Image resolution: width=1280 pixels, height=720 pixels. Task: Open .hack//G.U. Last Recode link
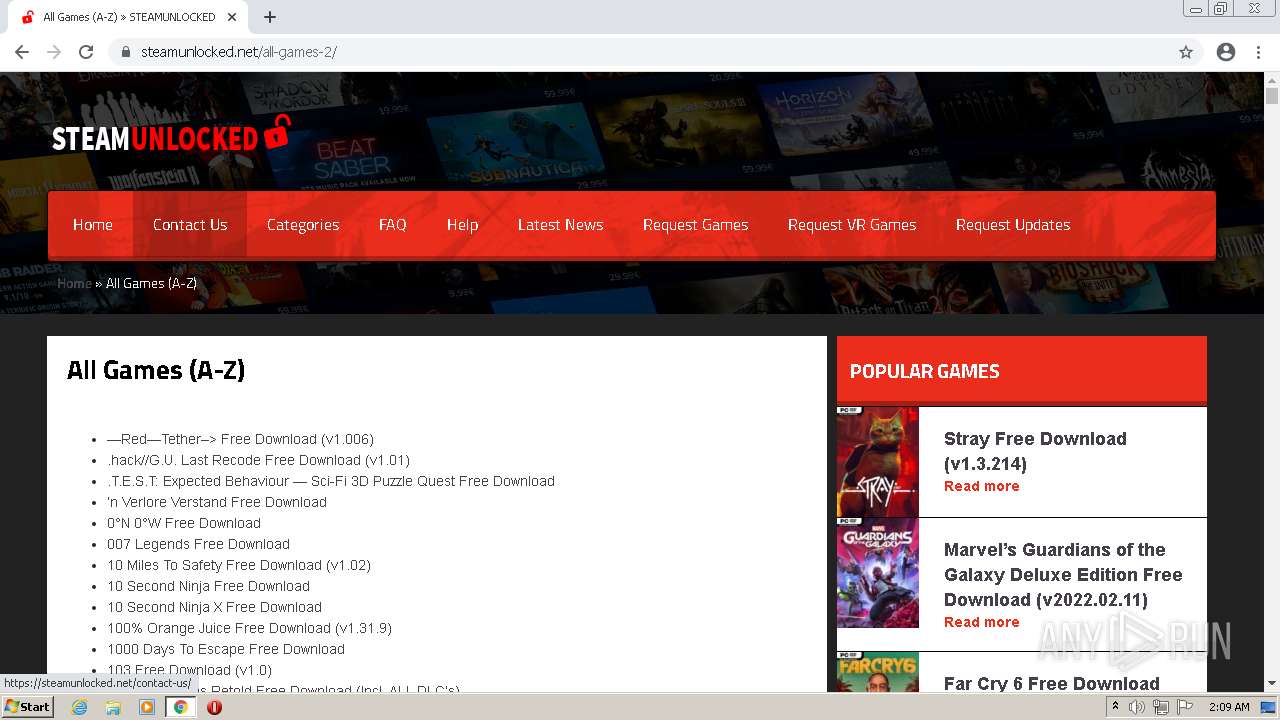coord(258,460)
